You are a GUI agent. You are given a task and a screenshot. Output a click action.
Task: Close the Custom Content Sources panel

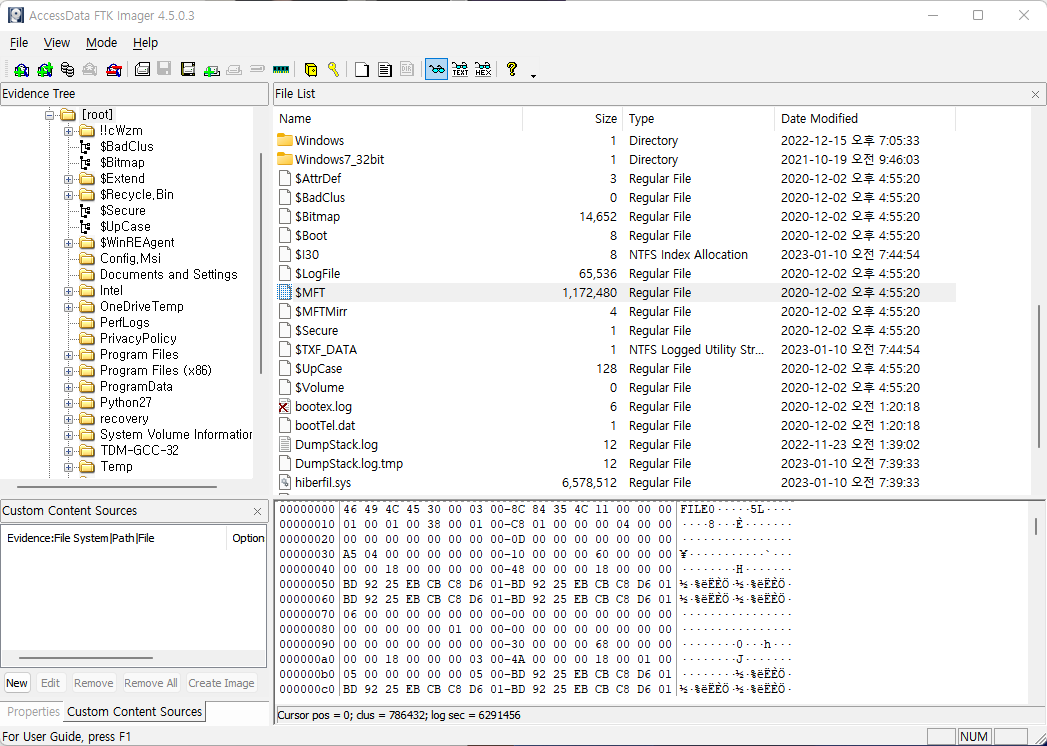(x=257, y=512)
